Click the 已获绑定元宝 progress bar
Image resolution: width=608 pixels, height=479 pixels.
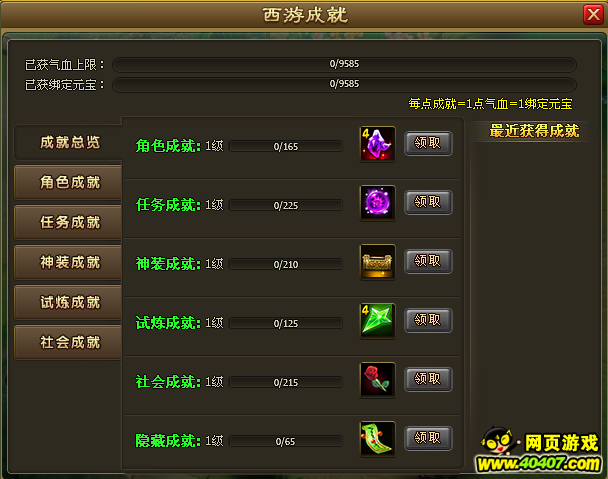(344, 84)
